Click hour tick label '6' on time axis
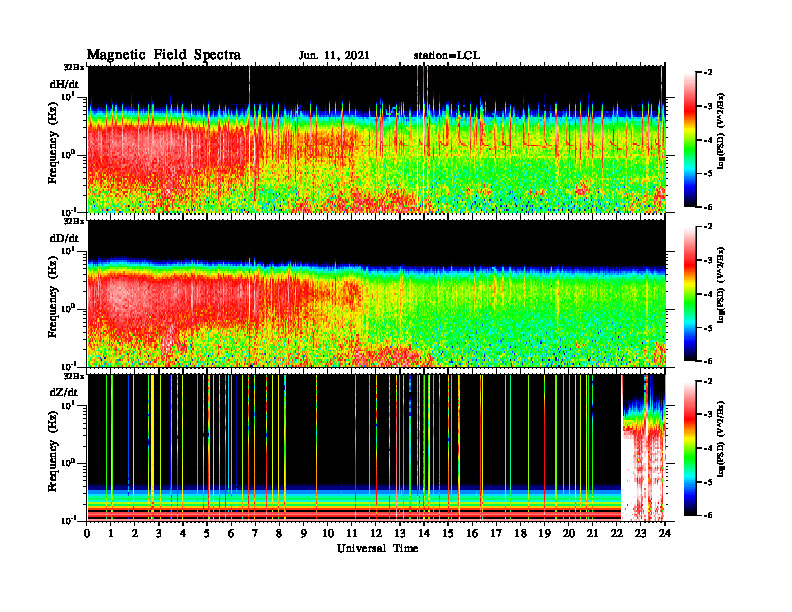The image size is (792, 612). click(231, 533)
